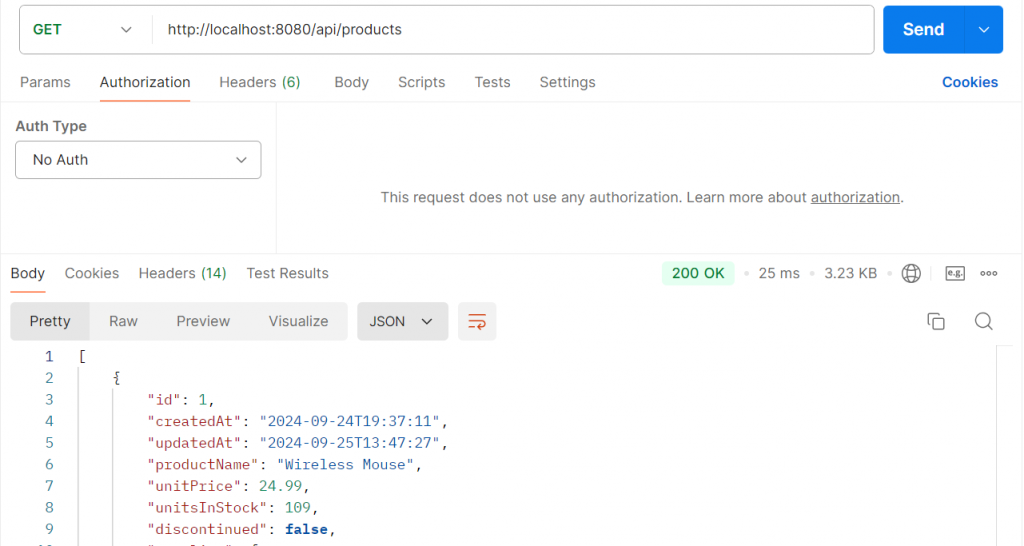The height and width of the screenshot is (546, 1024).
Task: Click the 200 OK status badge
Action: [x=698, y=274]
